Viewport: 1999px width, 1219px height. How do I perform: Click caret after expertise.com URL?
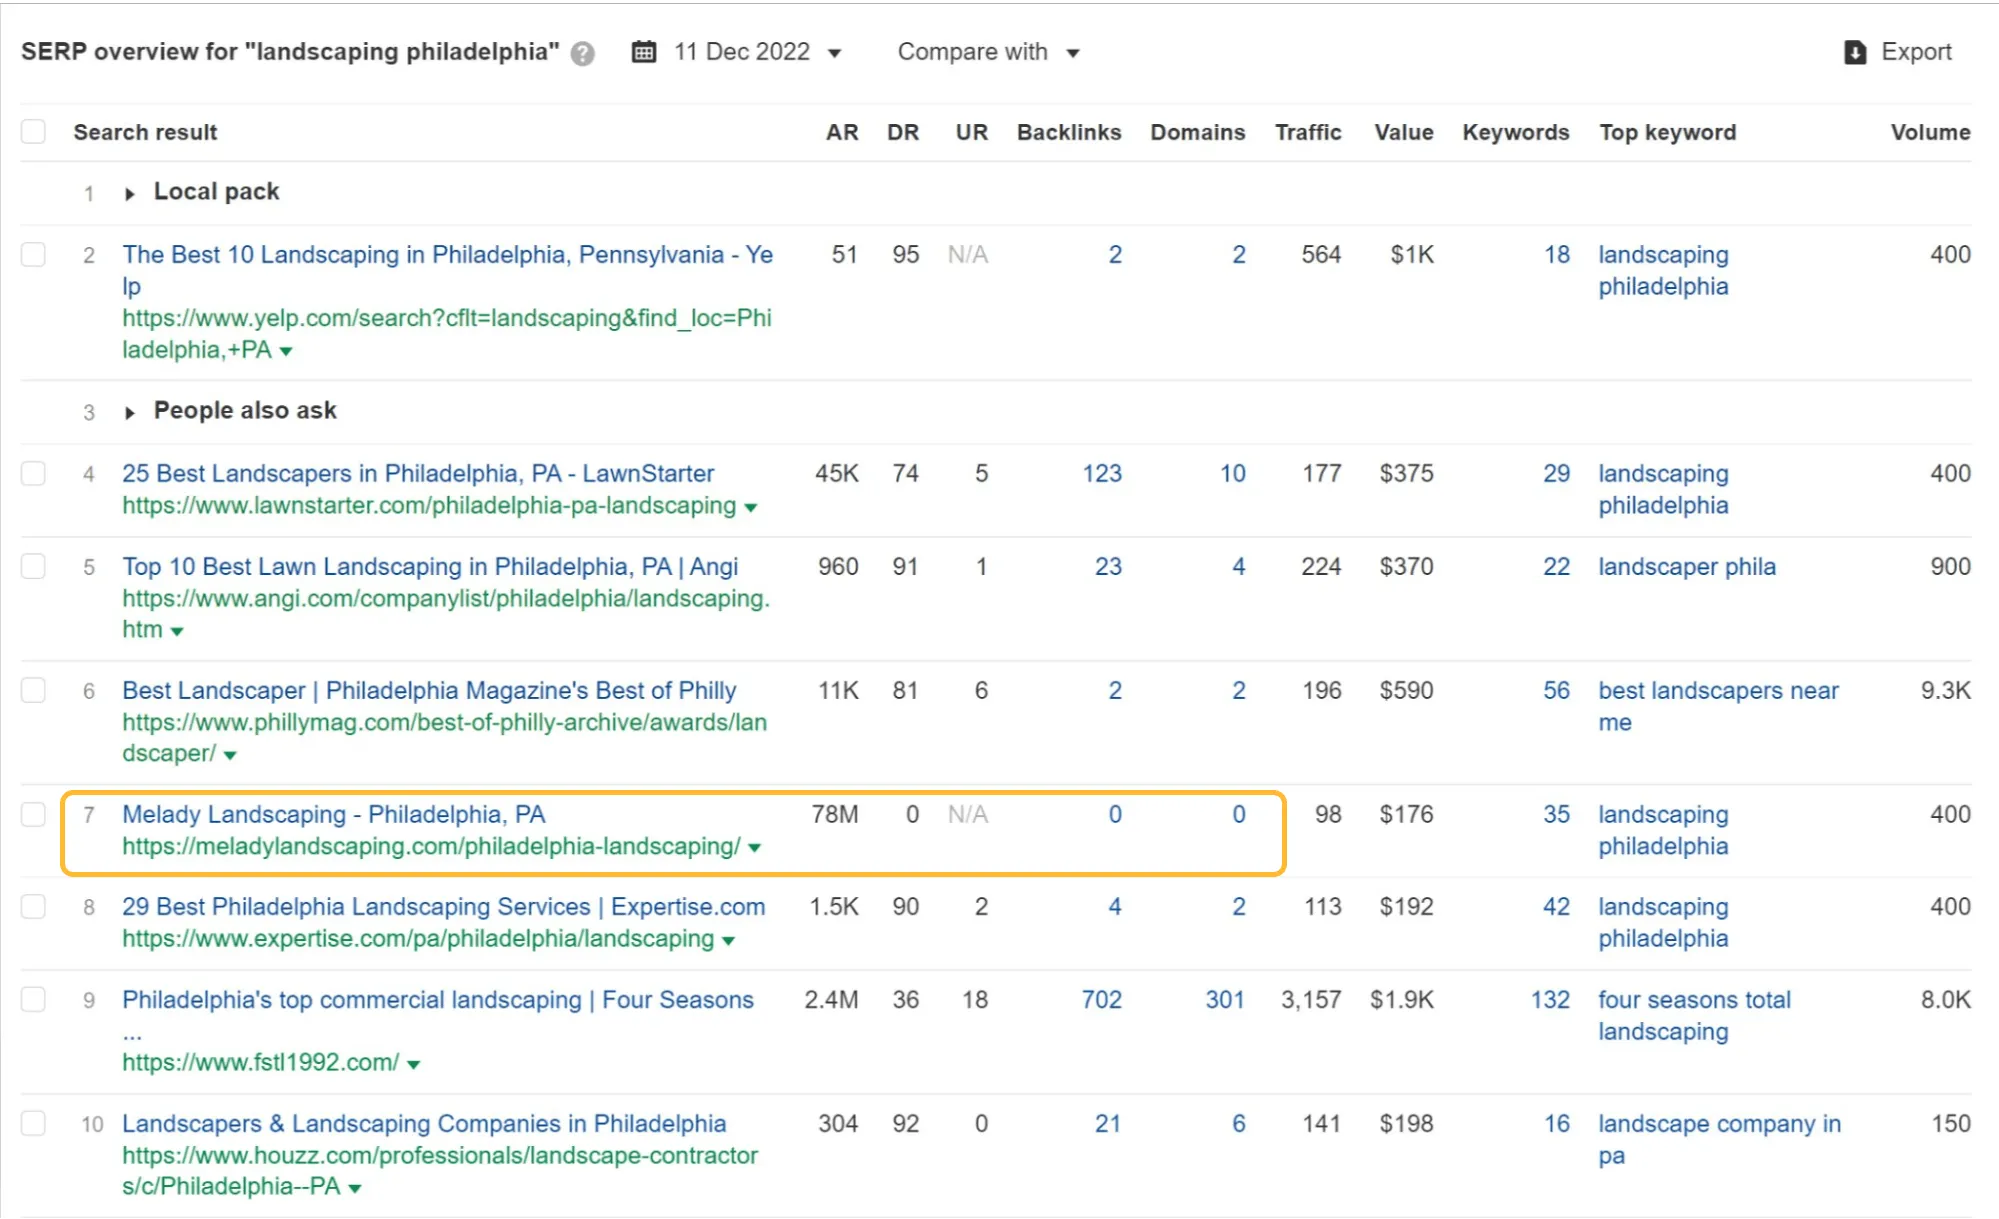coord(729,941)
